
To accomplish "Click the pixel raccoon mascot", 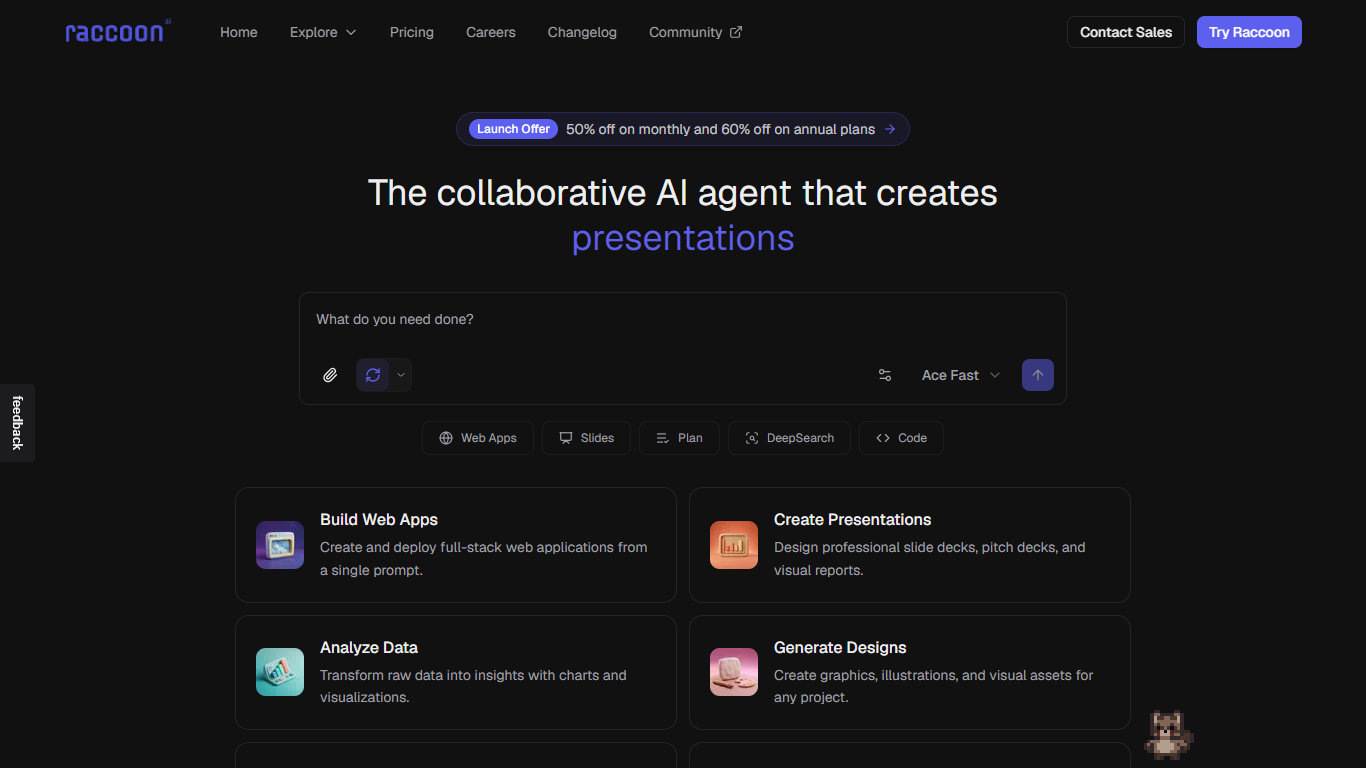I will 1168,735.
